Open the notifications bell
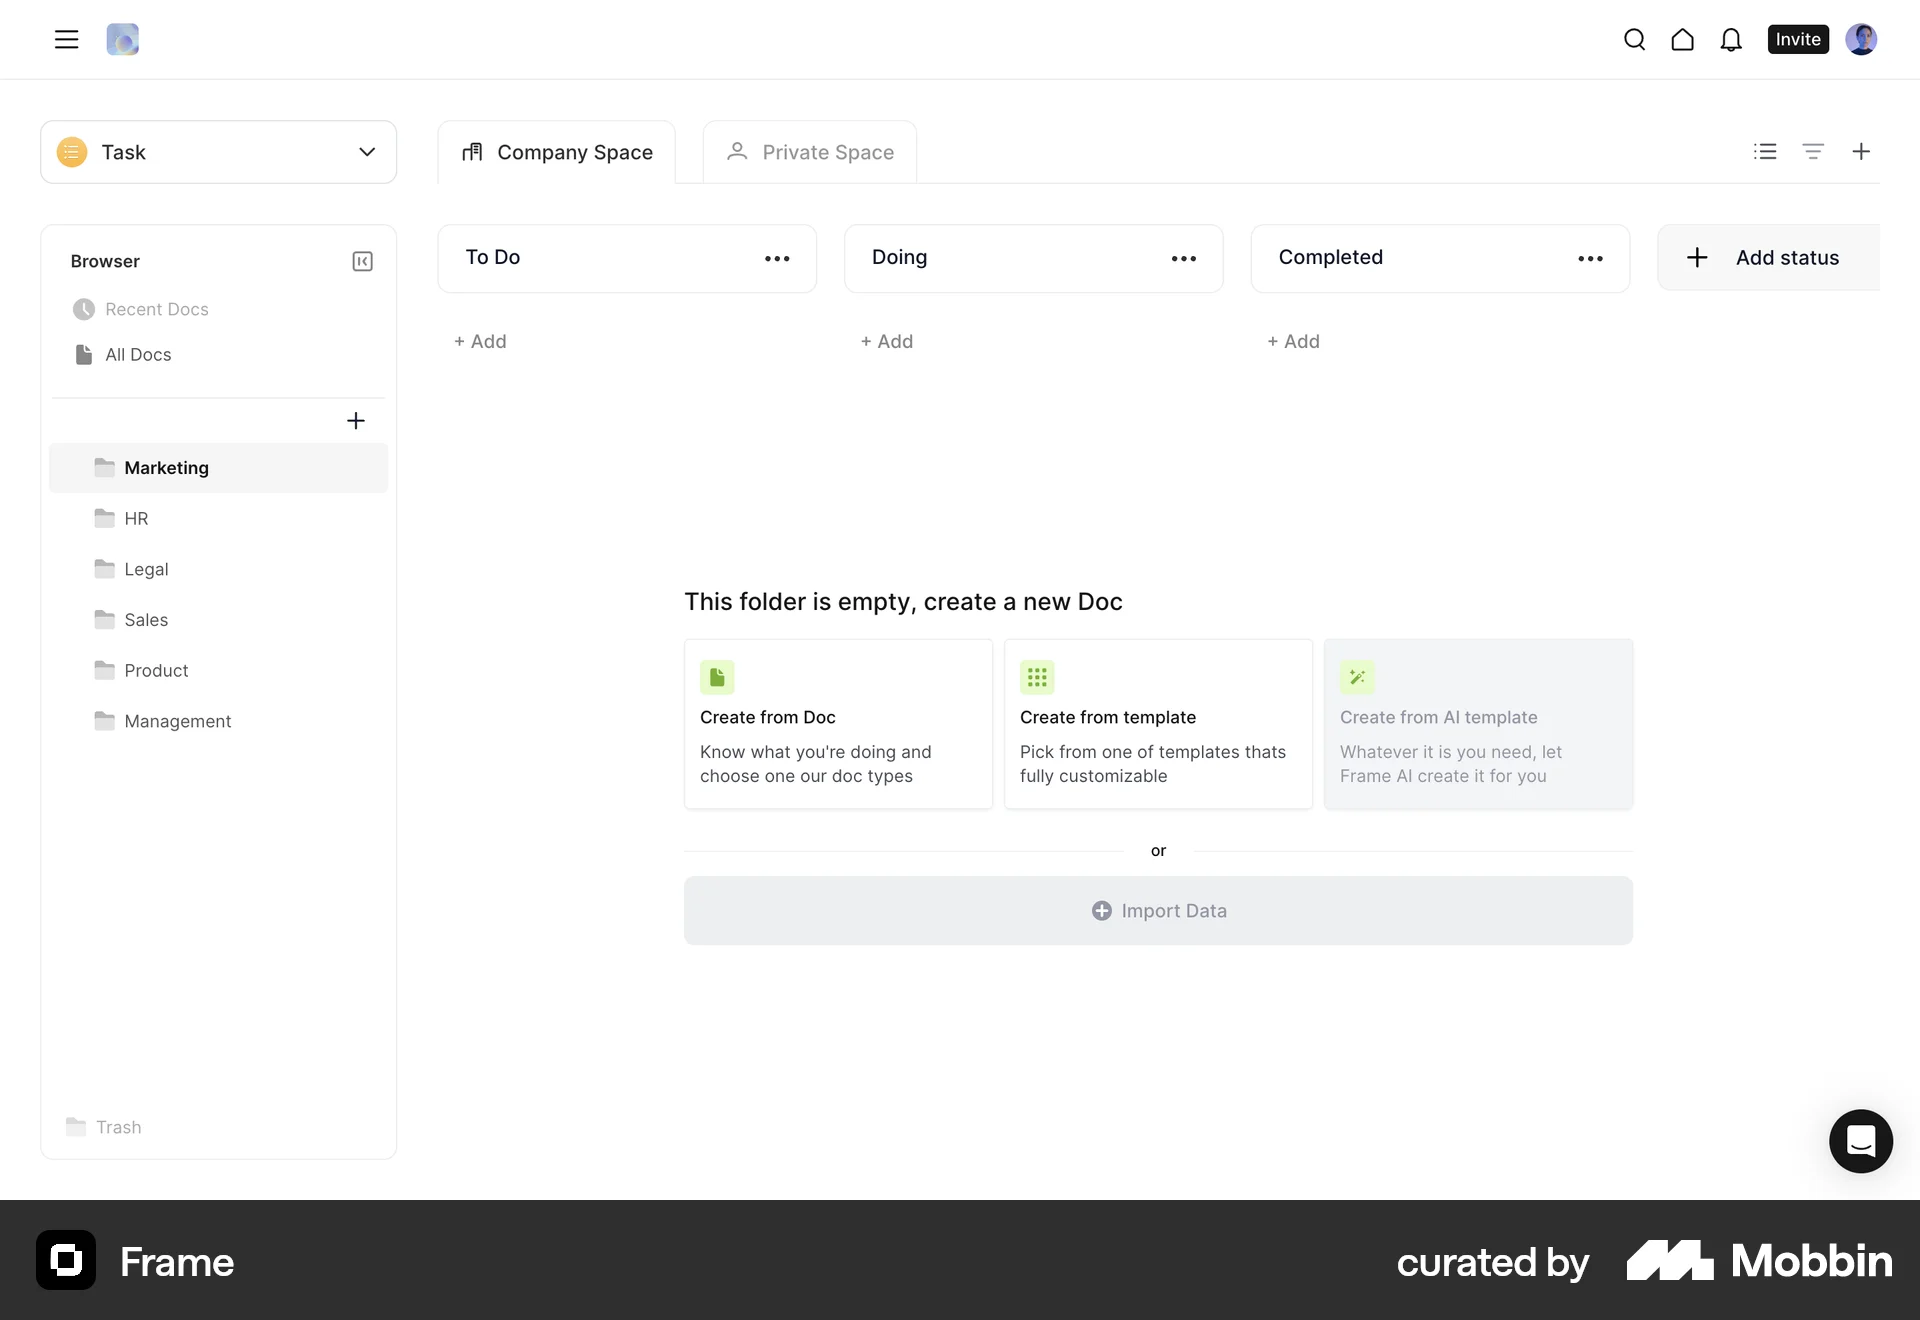The image size is (1920, 1320). tap(1730, 39)
